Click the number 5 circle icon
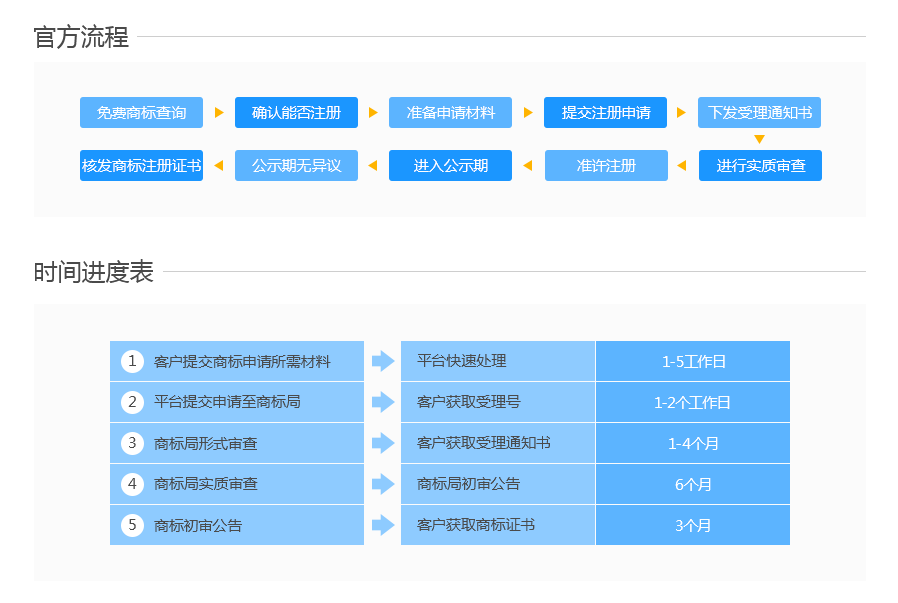Image resolution: width=898 pixels, height=603 pixels. point(132,525)
